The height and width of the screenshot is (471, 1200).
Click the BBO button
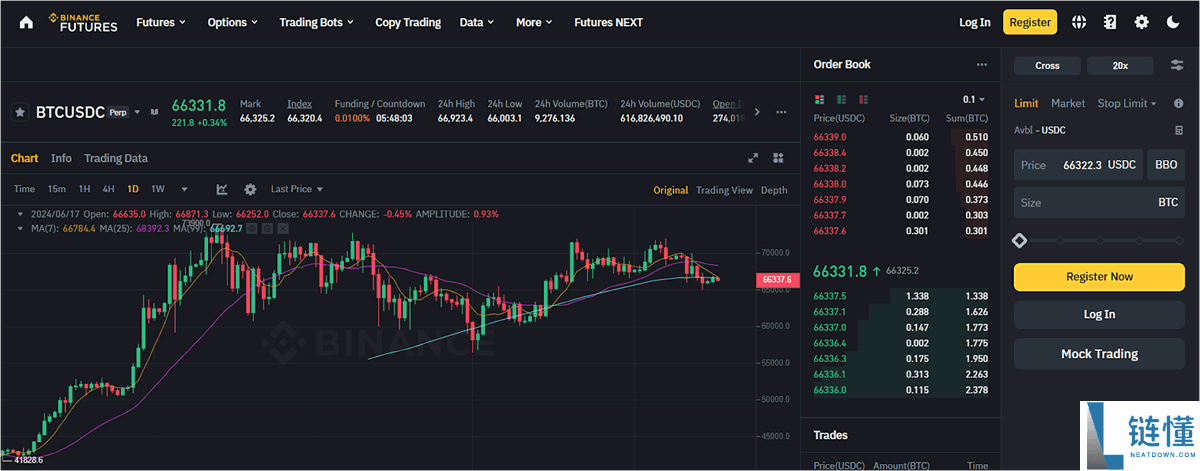[x=1166, y=165]
